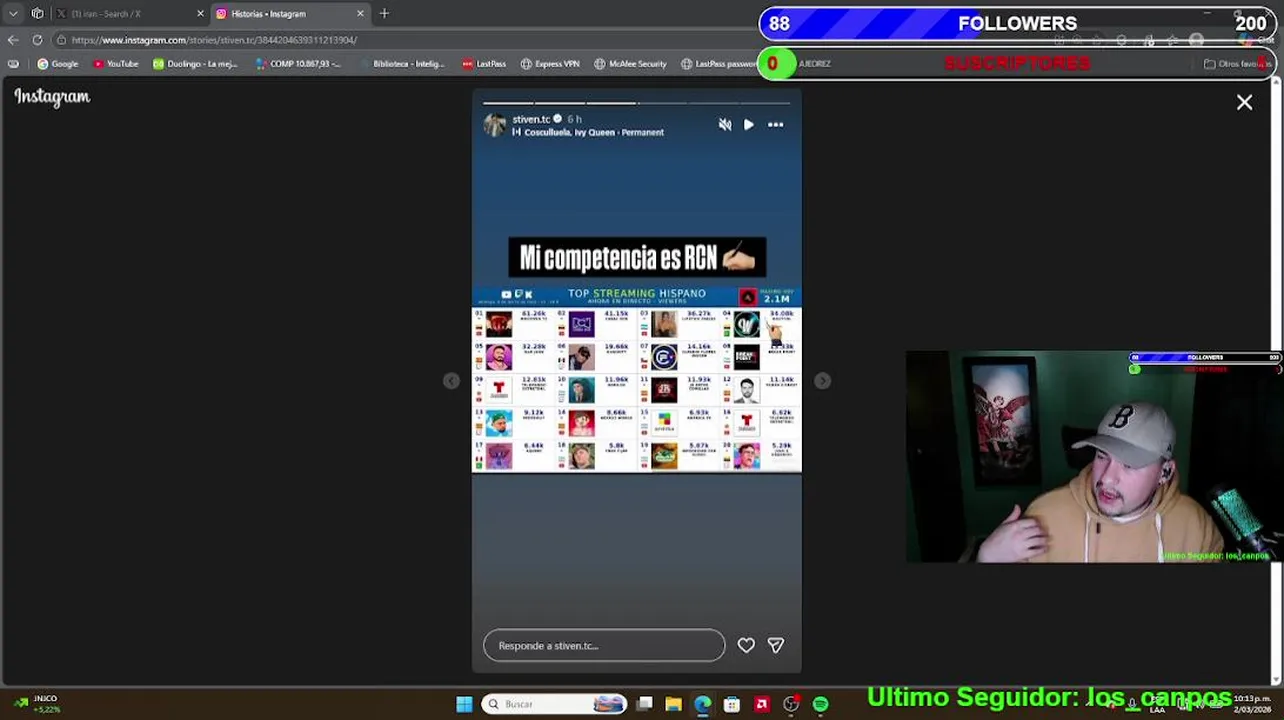The height and width of the screenshot is (720, 1284).
Task: Click the taskbar Buscar search box
Action: click(x=554, y=704)
